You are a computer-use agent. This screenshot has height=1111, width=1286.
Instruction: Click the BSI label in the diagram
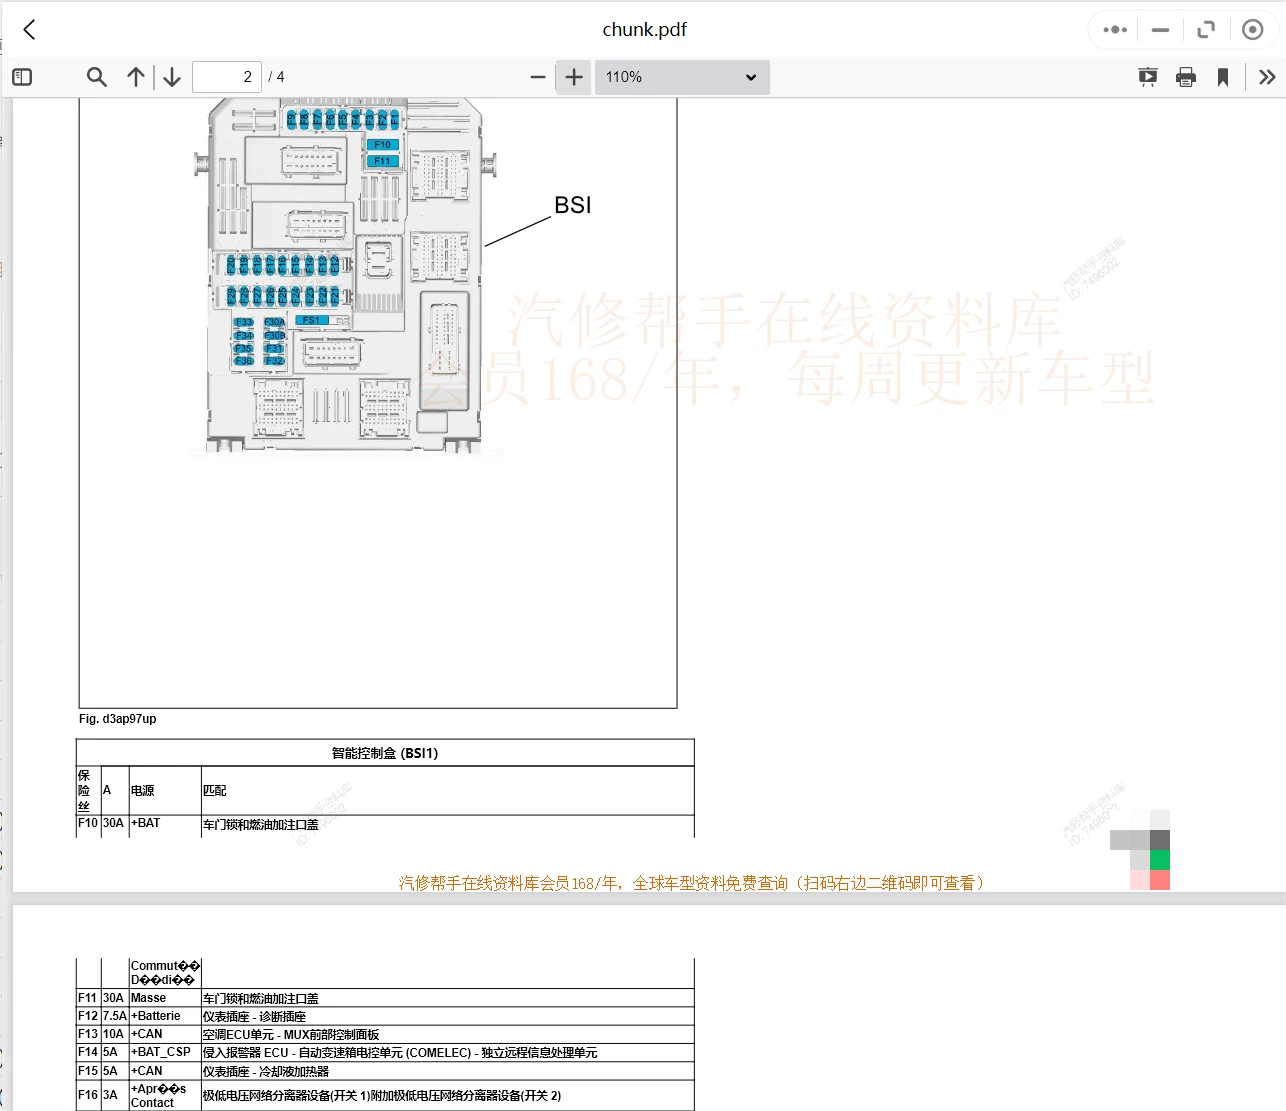[x=573, y=205]
